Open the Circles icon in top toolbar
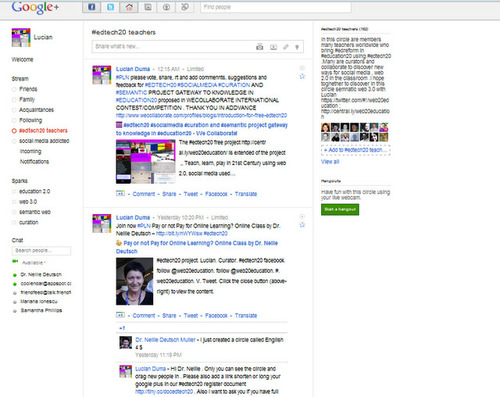Viewport: 500px width, 397px height. coord(185,7)
